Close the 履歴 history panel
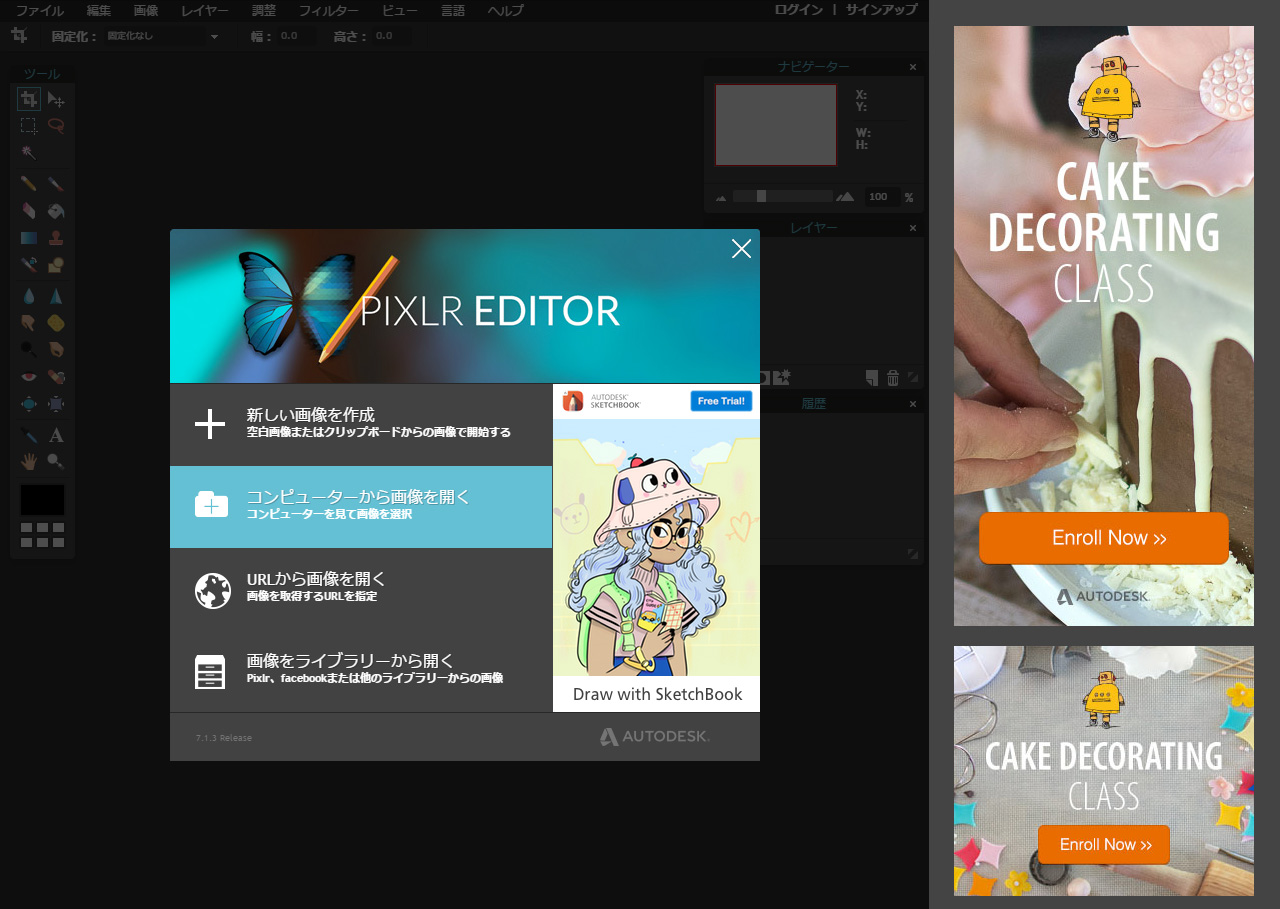Screen dimensions: 1280x909 pos(912,404)
